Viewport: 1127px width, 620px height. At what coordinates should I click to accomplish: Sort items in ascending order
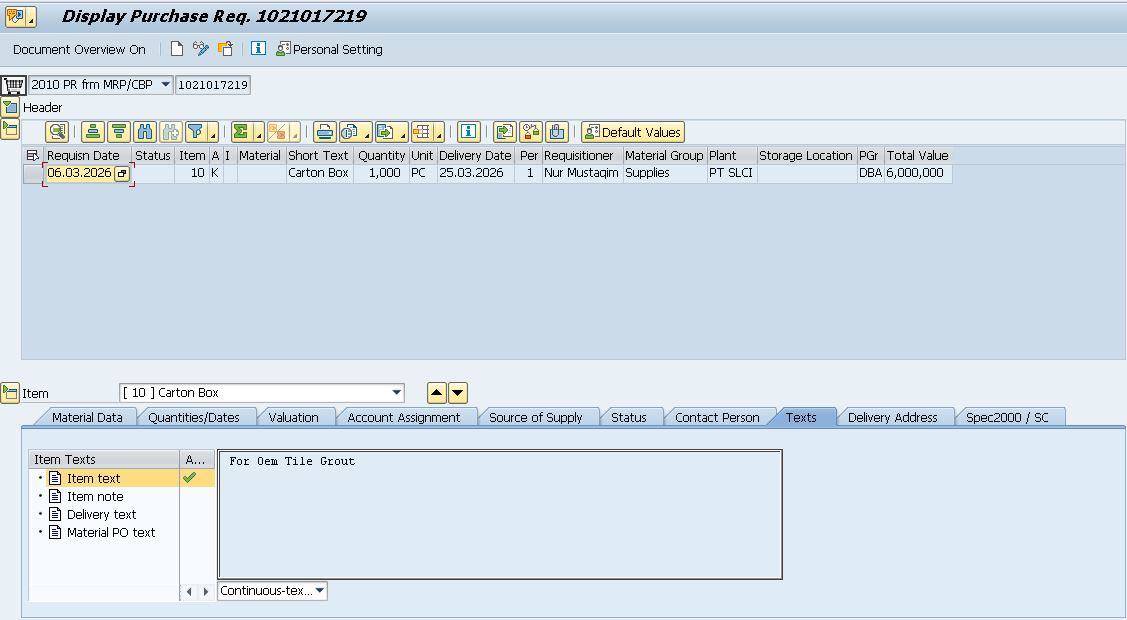click(x=93, y=132)
